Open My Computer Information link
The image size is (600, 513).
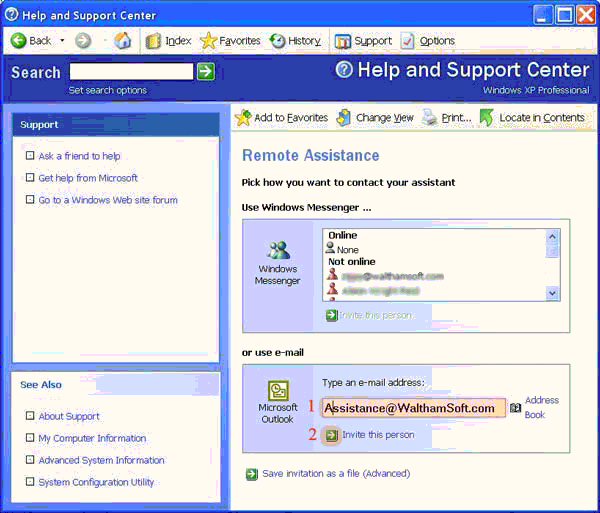click(x=92, y=438)
